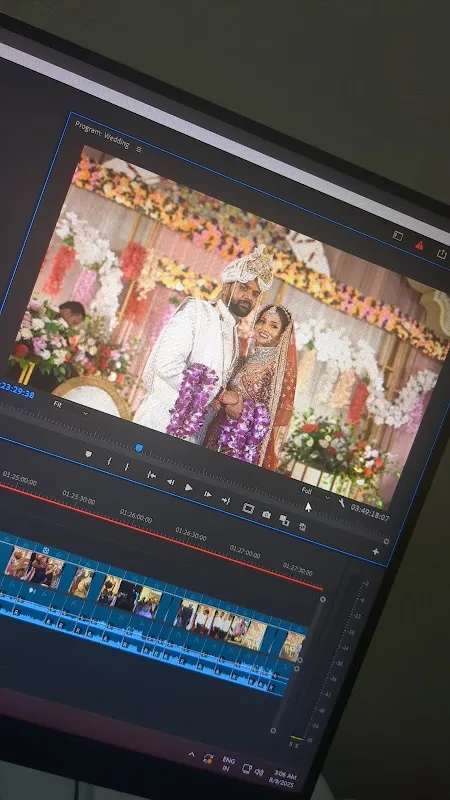Click the duration text 03:49:18:07
The width and height of the screenshot is (450, 800).
click(370, 513)
